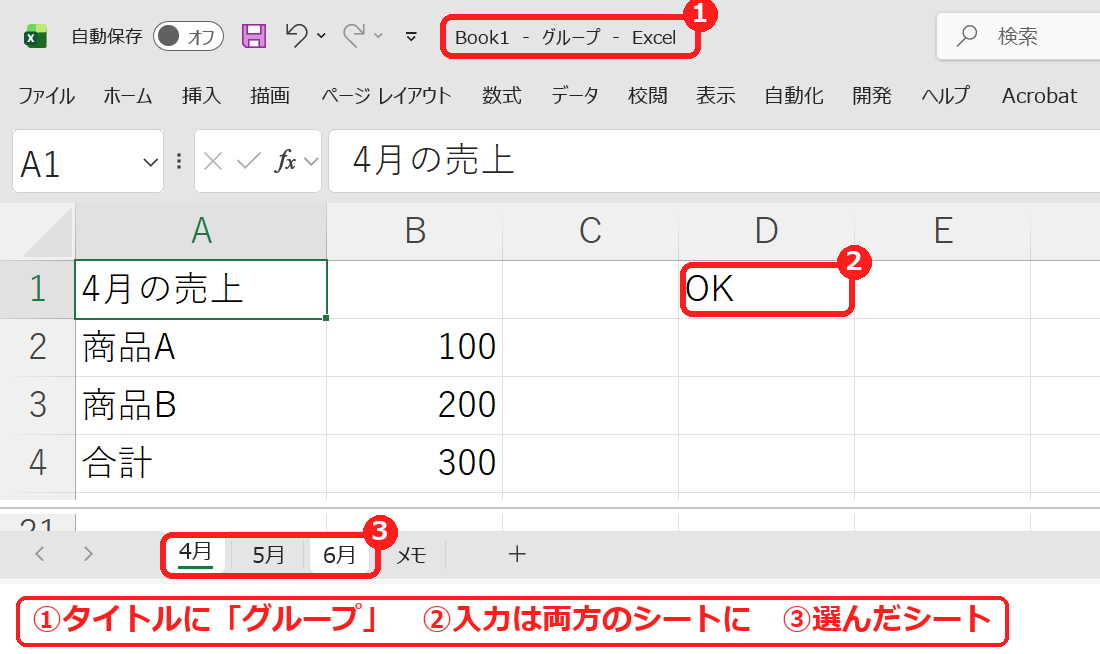Select row 1 header
The width and height of the screenshot is (1100, 654).
[37, 289]
